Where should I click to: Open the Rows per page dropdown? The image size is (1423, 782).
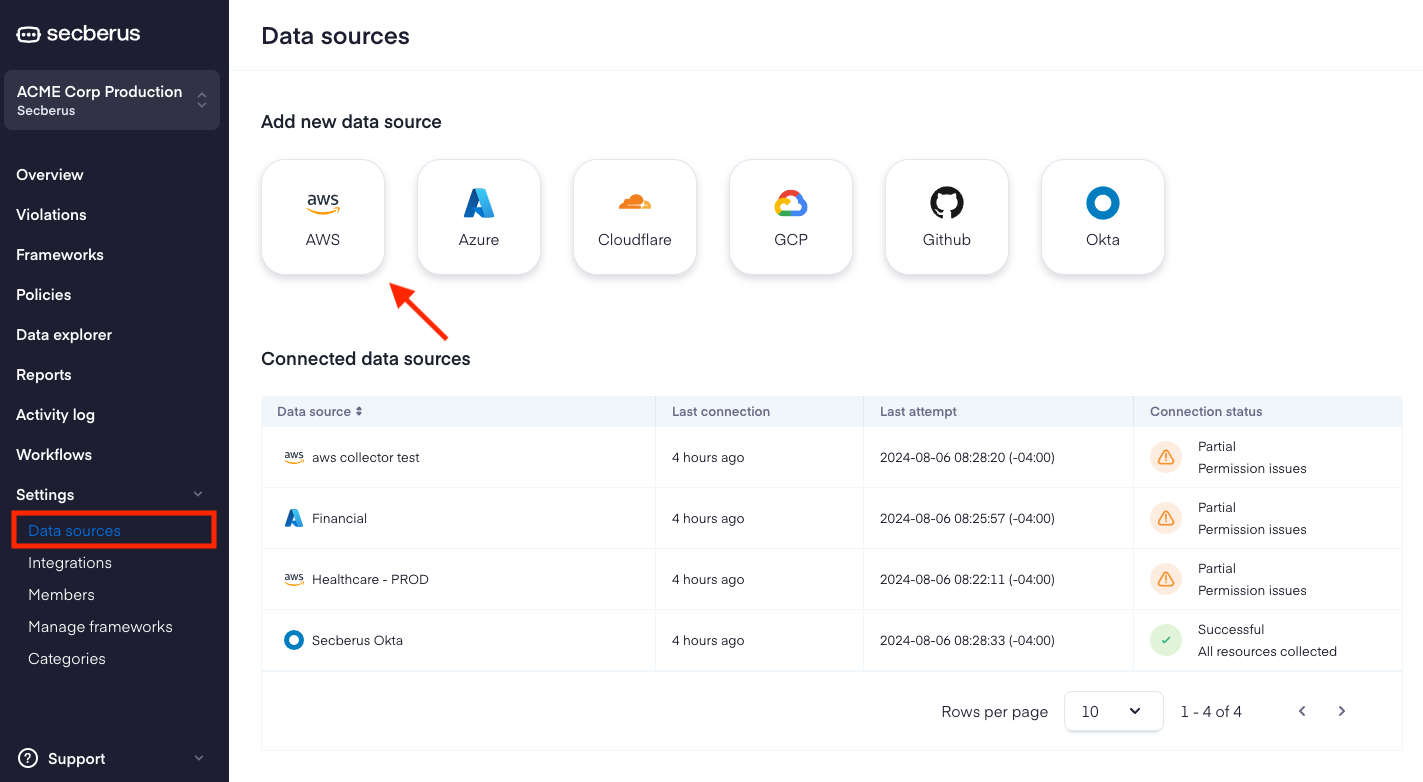tap(1114, 711)
